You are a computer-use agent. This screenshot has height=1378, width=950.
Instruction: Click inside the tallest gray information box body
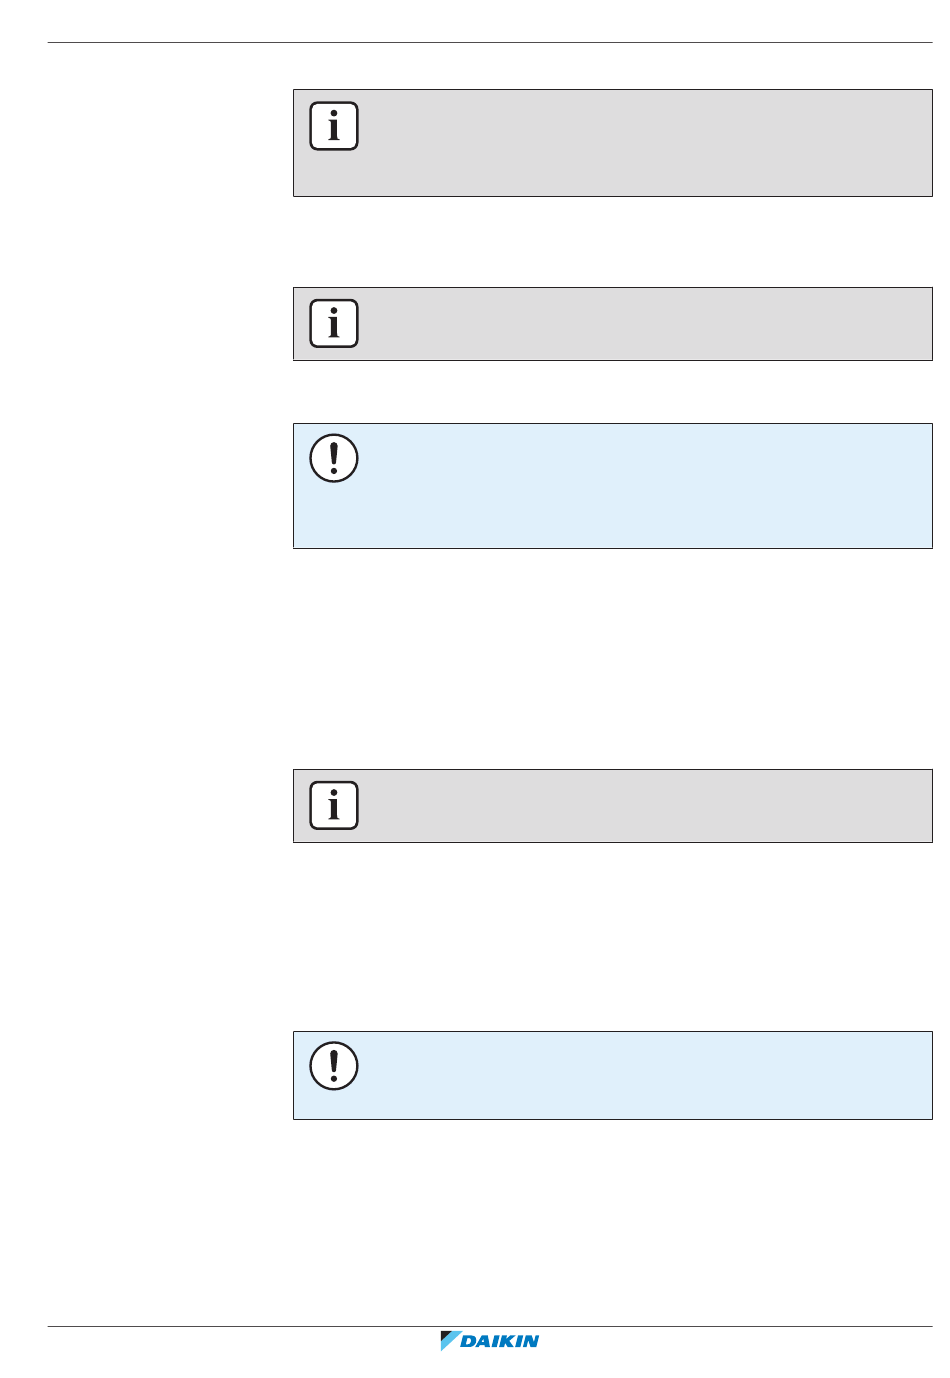[640, 143]
